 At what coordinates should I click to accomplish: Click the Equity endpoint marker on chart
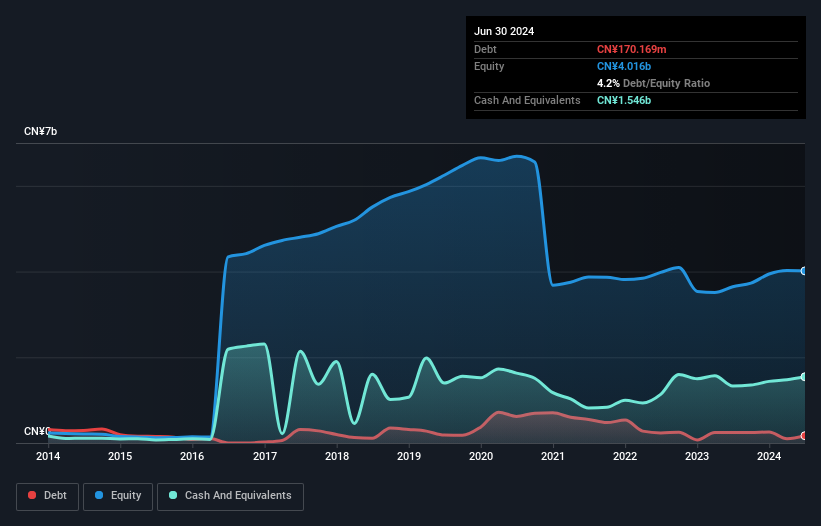point(804,271)
